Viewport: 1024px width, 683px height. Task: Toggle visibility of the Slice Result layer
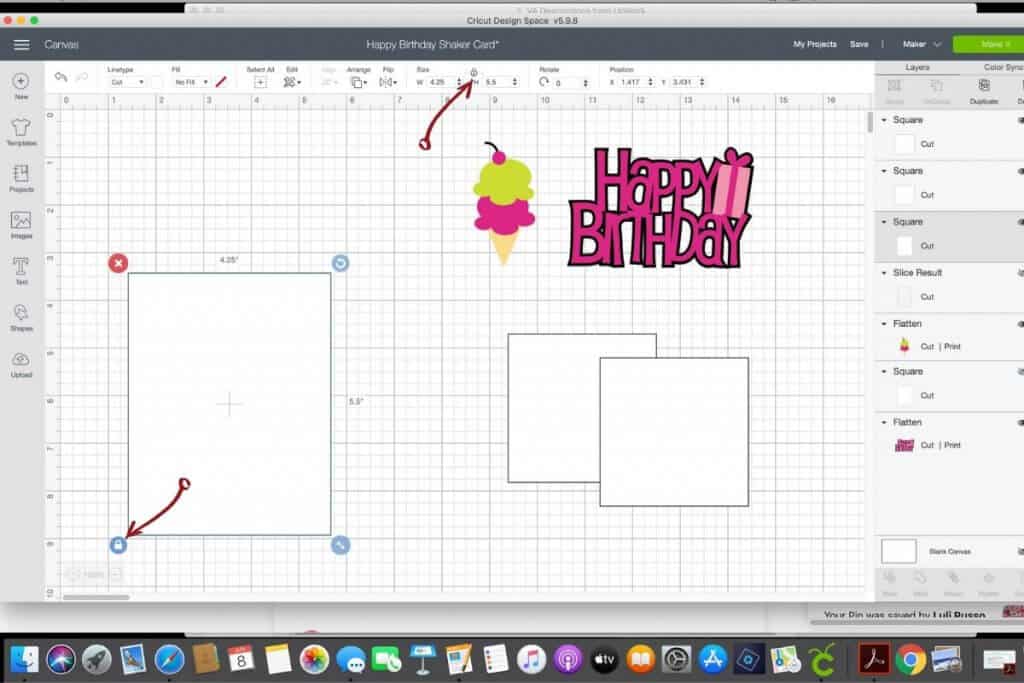click(x=1020, y=273)
